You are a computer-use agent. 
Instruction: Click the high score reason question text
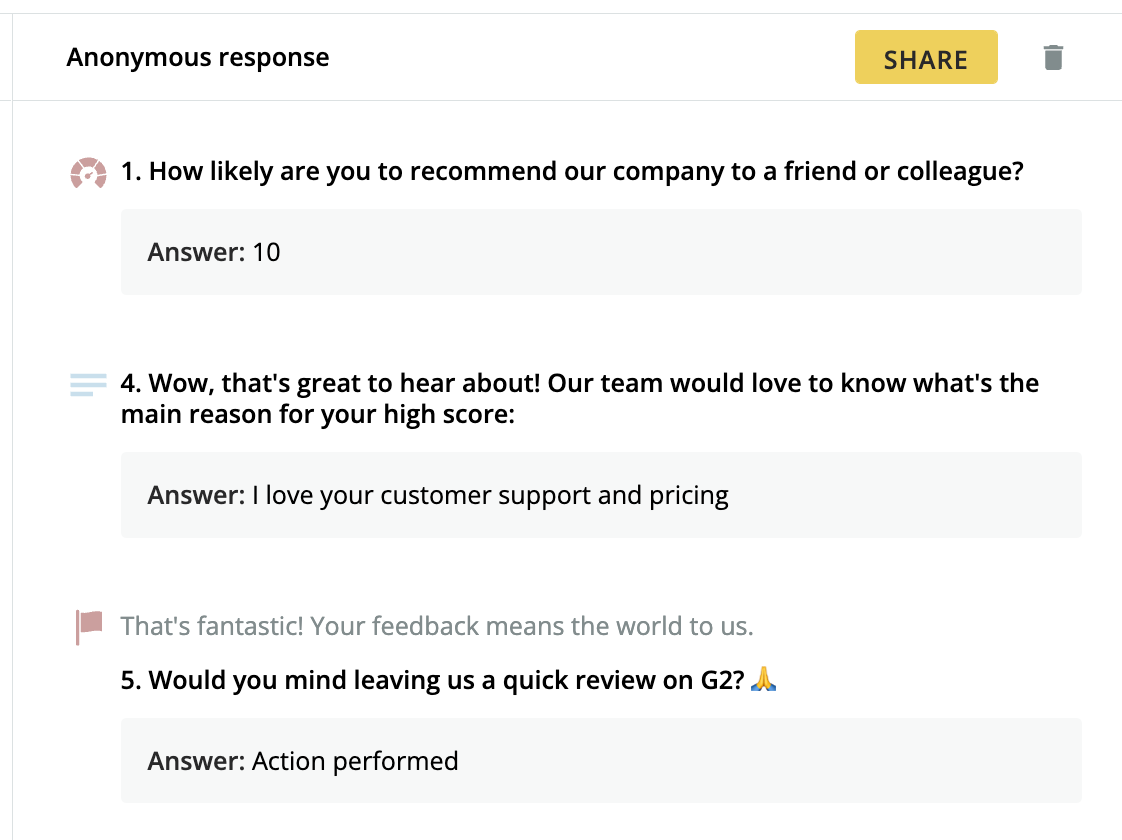pos(580,398)
